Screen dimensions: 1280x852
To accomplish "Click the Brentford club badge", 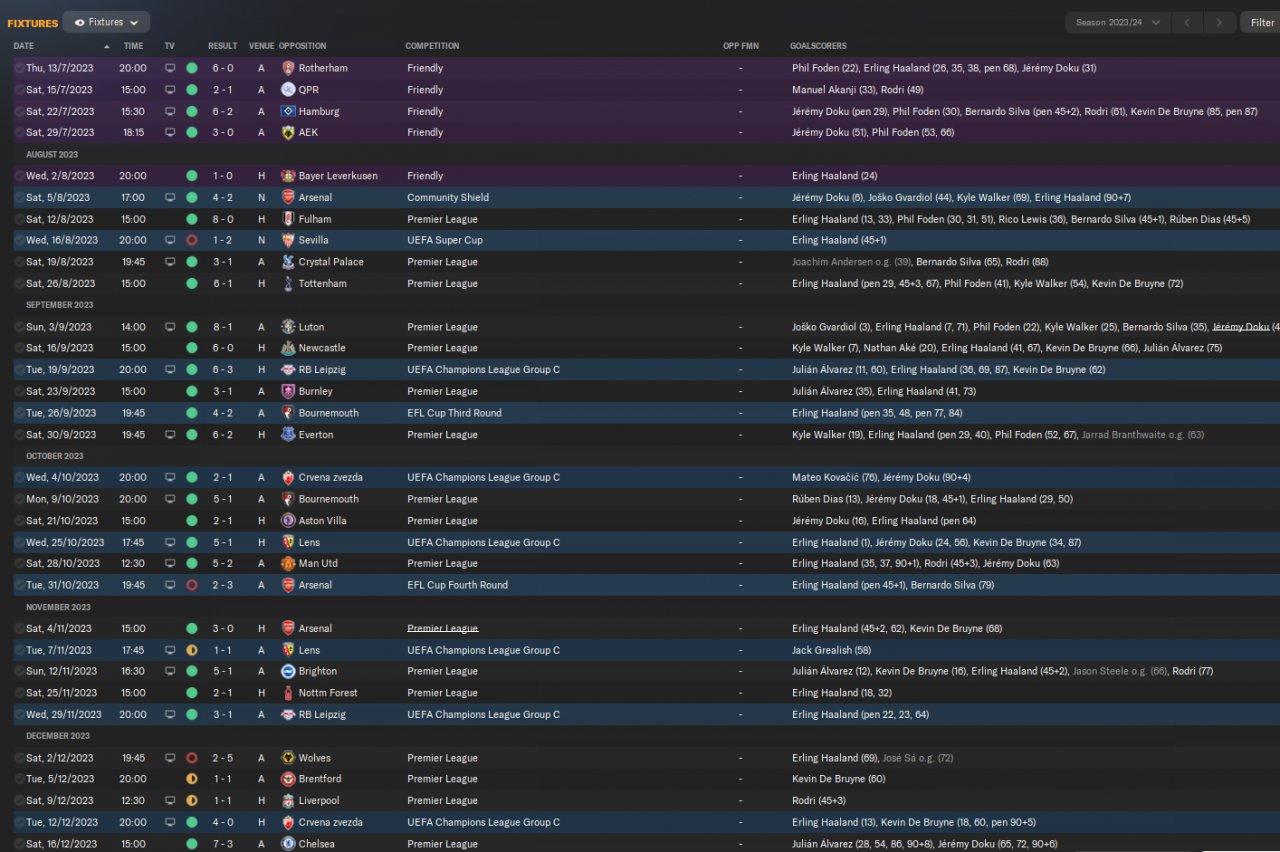I will 288,779.
